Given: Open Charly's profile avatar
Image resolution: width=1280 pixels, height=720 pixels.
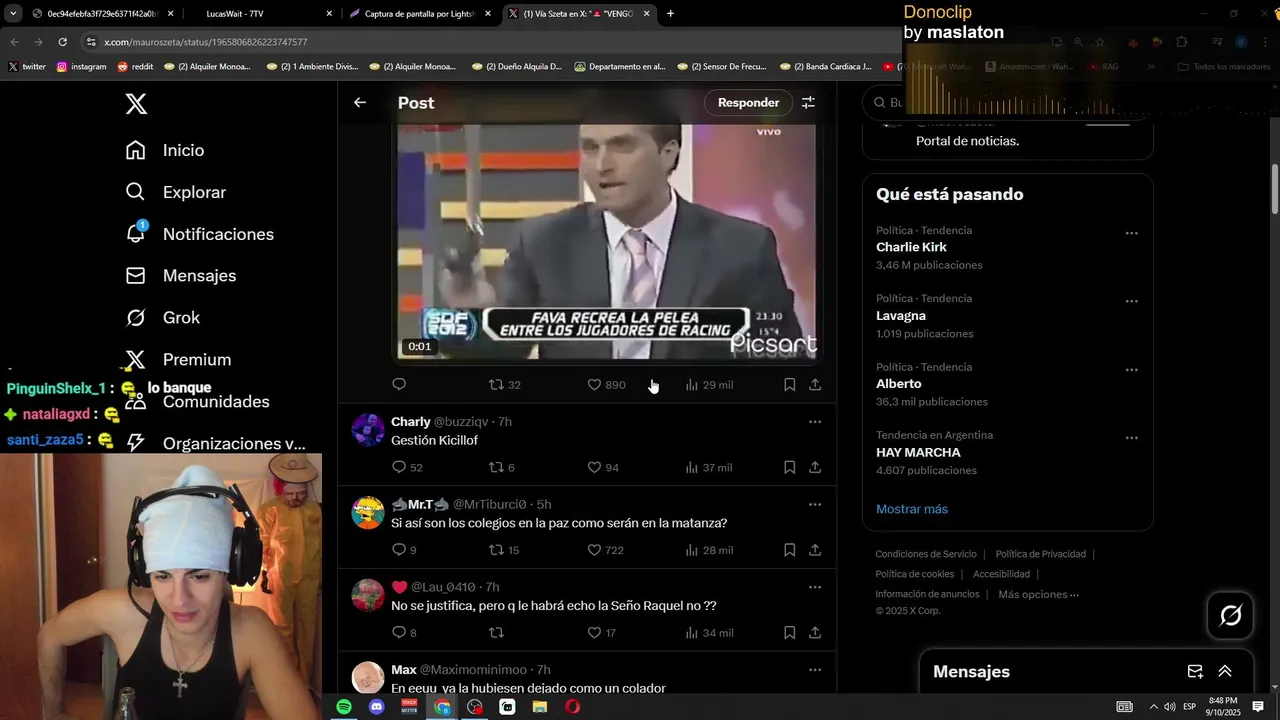Looking at the screenshot, I should 368,430.
